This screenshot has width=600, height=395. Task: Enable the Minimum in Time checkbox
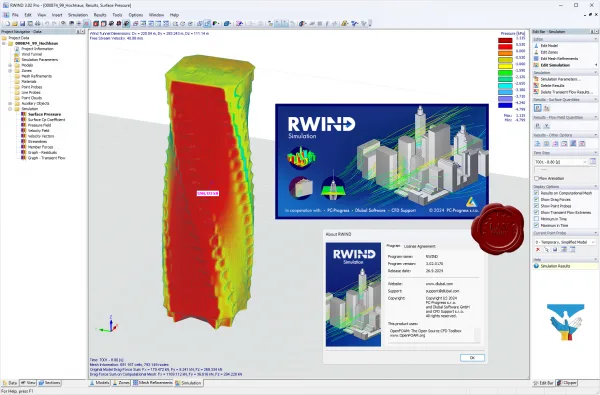pyautogui.click(x=536, y=219)
